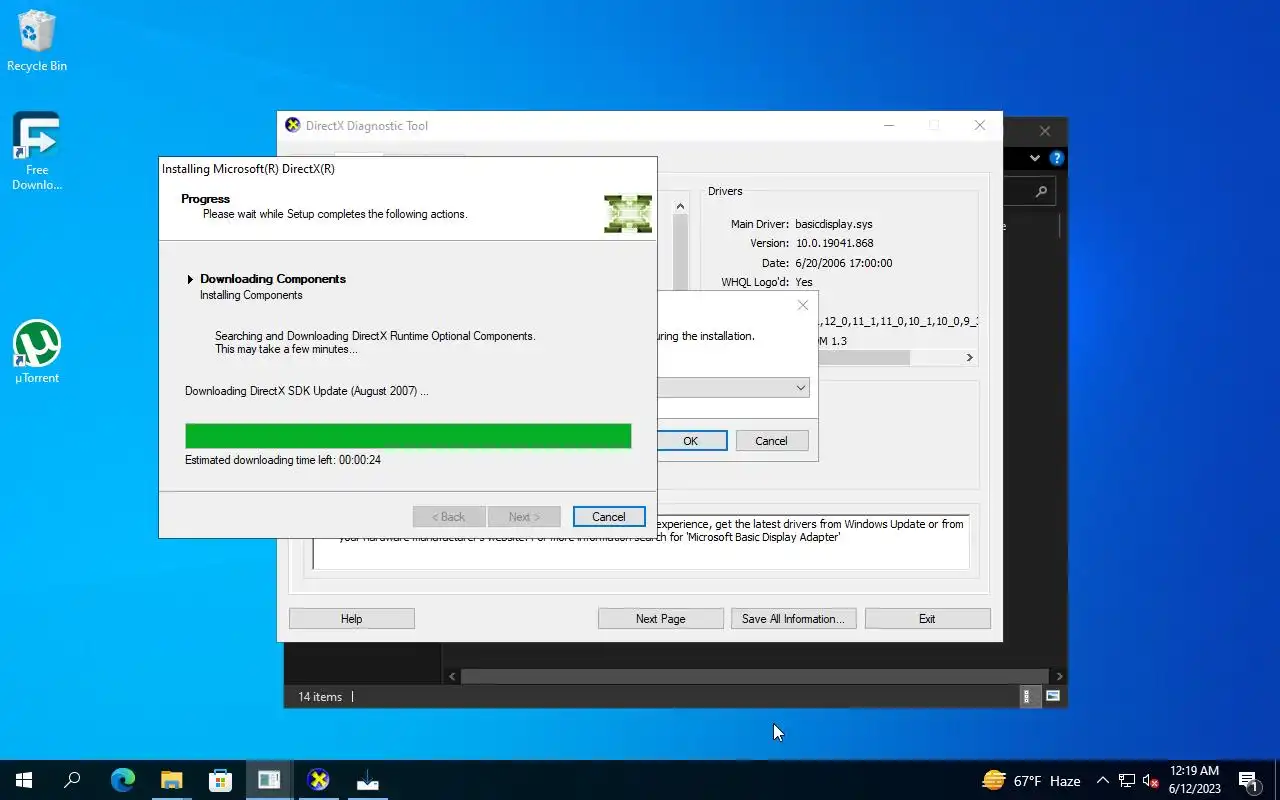Open the clock showing 12:19 AM

pyautogui.click(x=1194, y=780)
